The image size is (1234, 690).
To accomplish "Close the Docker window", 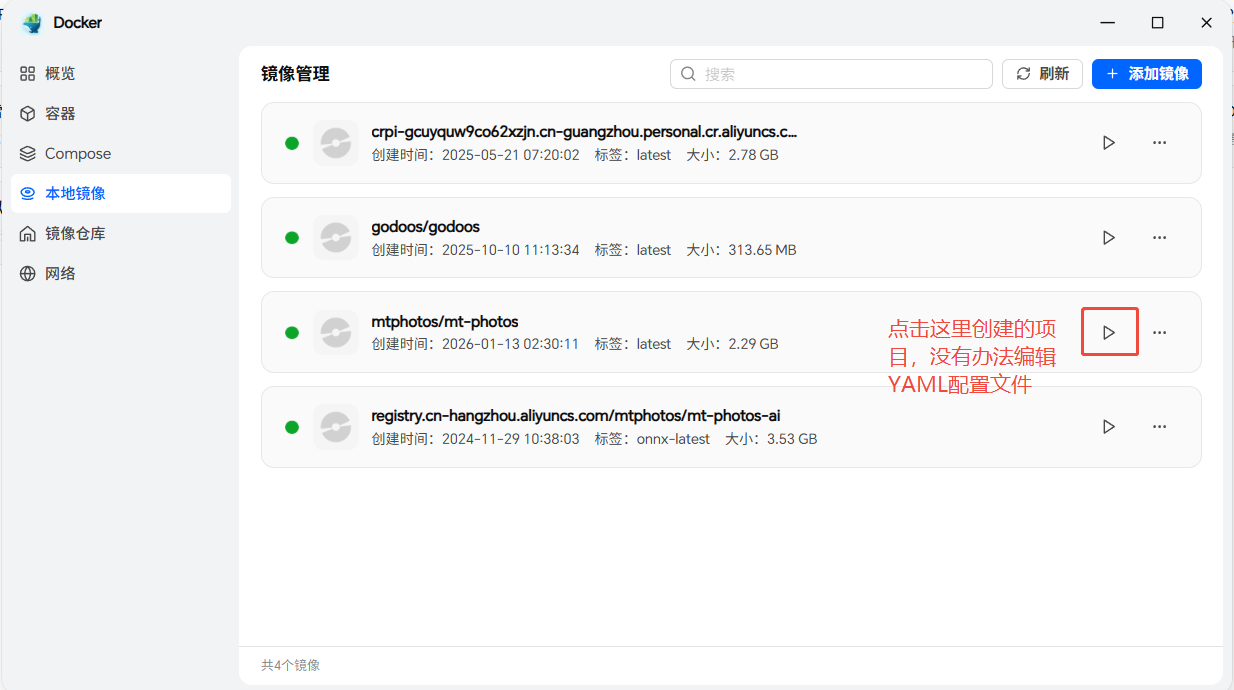I will 1207,22.
